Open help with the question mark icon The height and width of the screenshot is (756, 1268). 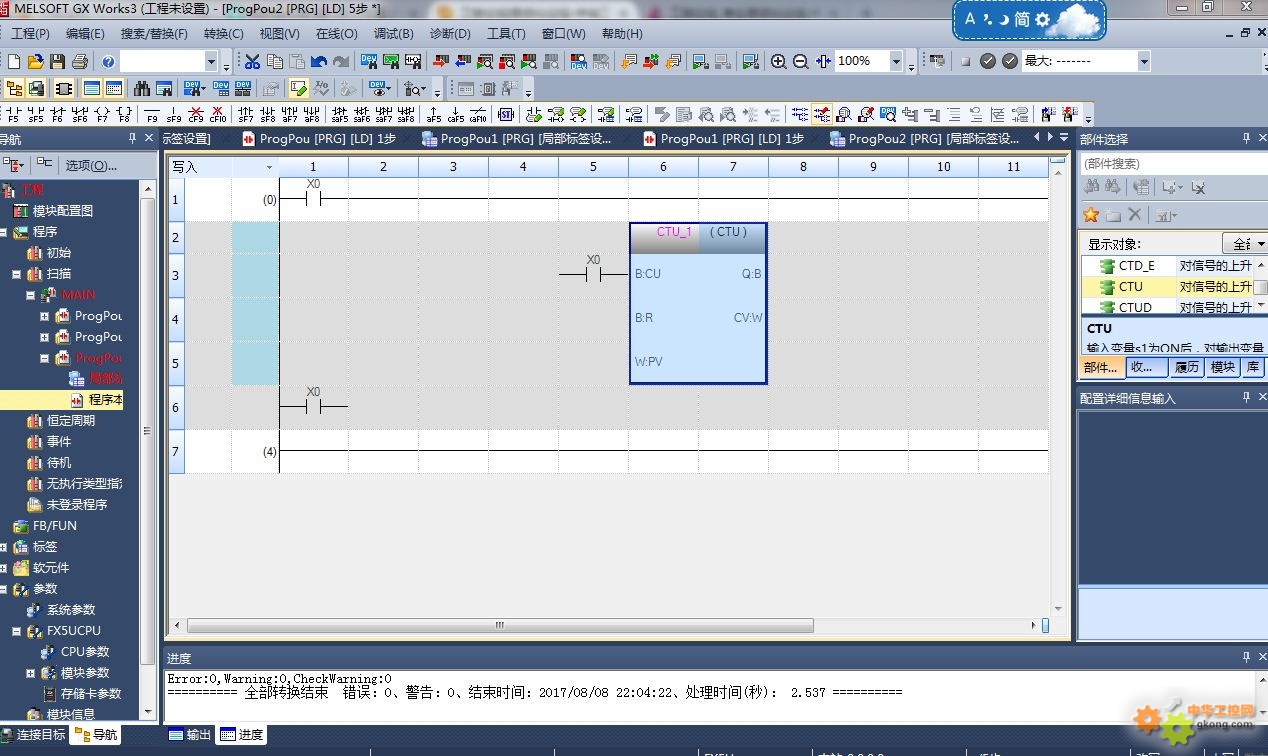[x=108, y=61]
